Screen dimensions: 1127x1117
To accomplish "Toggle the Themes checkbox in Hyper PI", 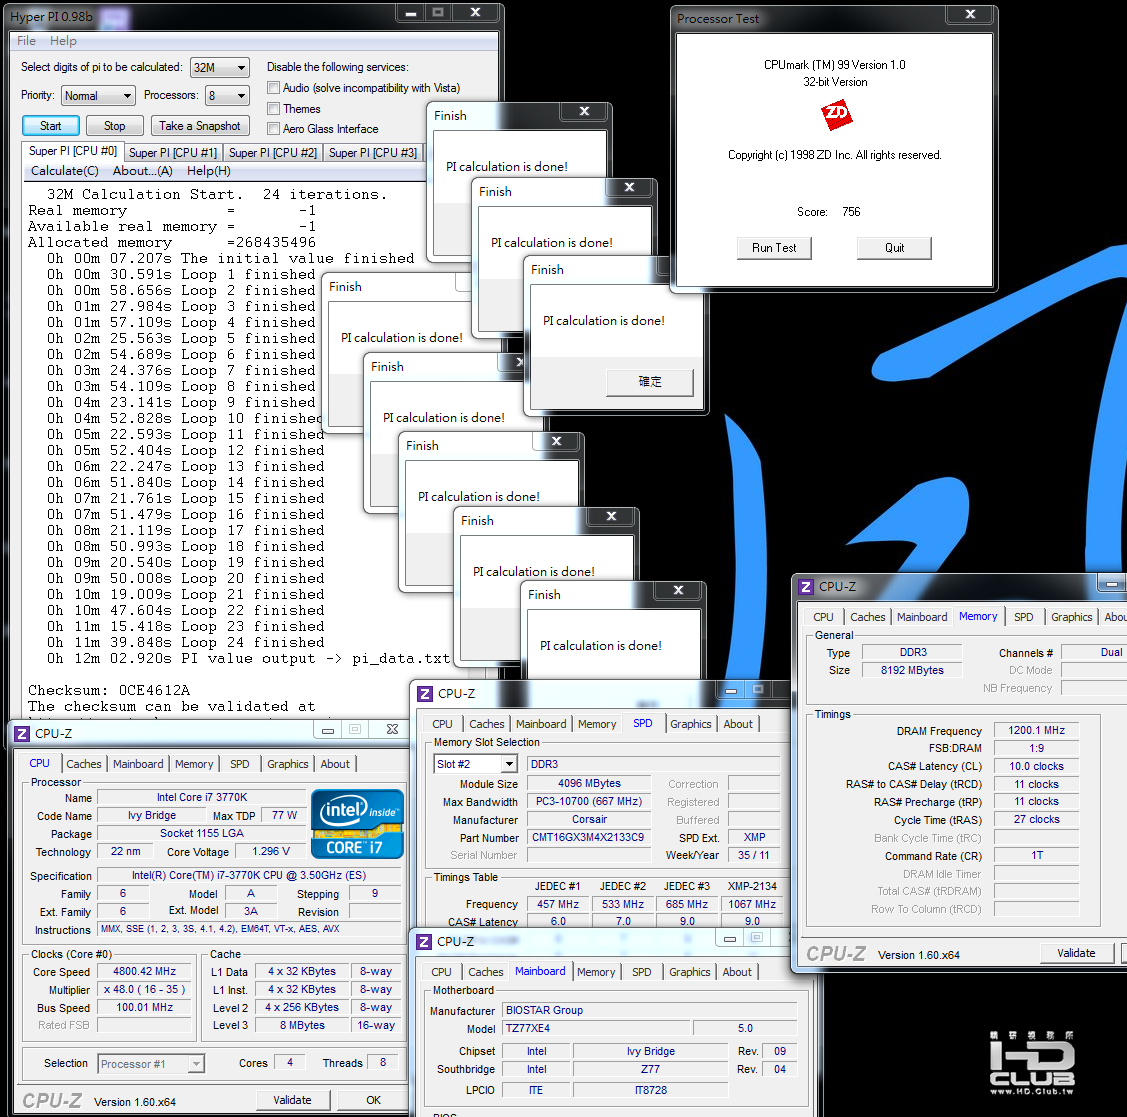I will point(273,109).
